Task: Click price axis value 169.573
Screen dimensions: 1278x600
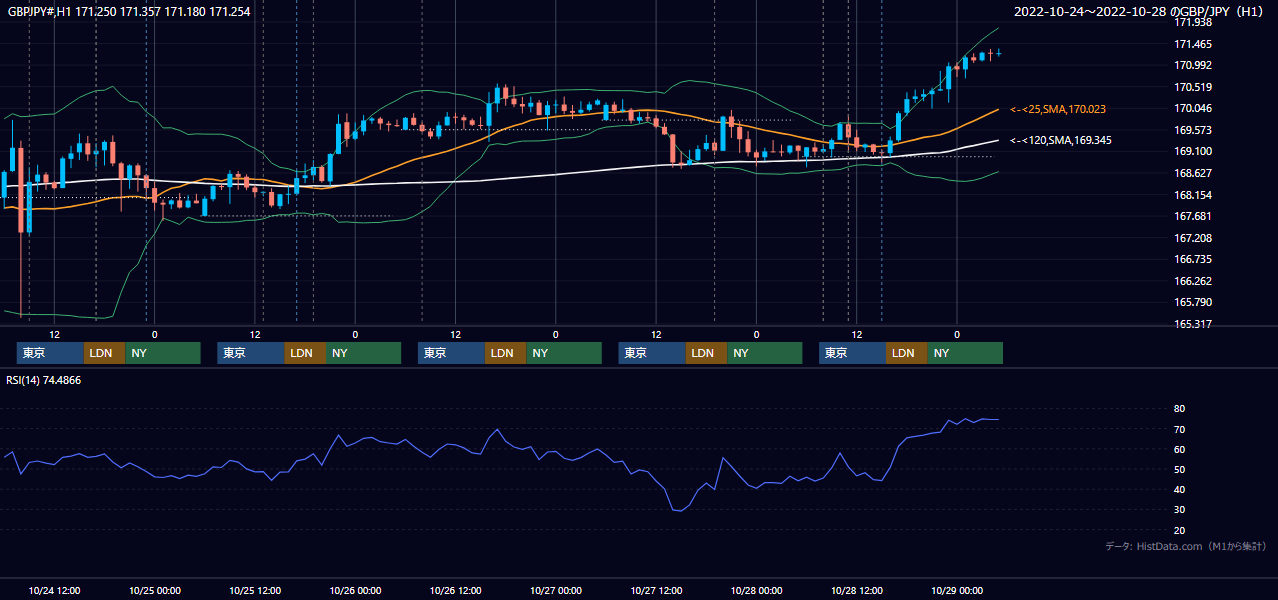Action: tap(1193, 131)
